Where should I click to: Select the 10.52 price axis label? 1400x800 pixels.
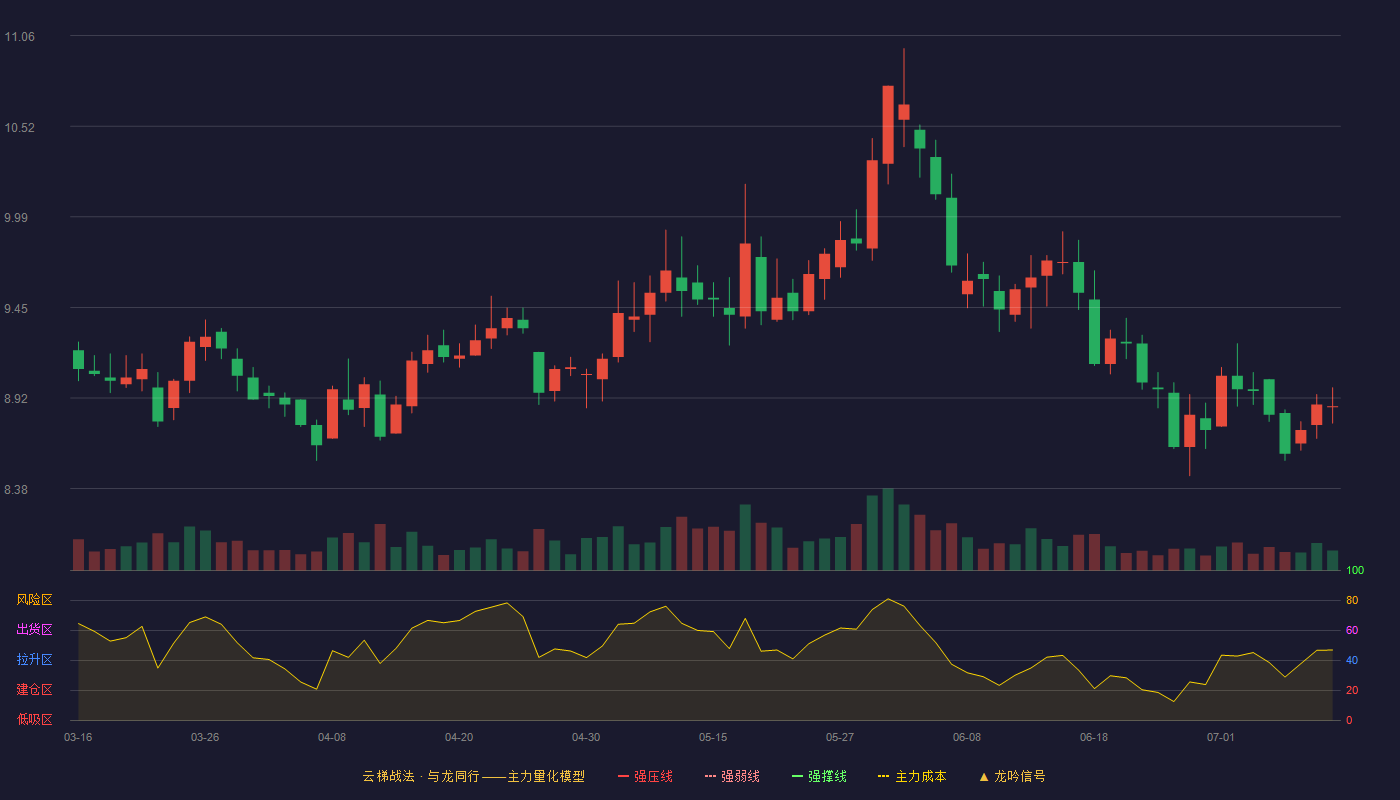pyautogui.click(x=20, y=128)
